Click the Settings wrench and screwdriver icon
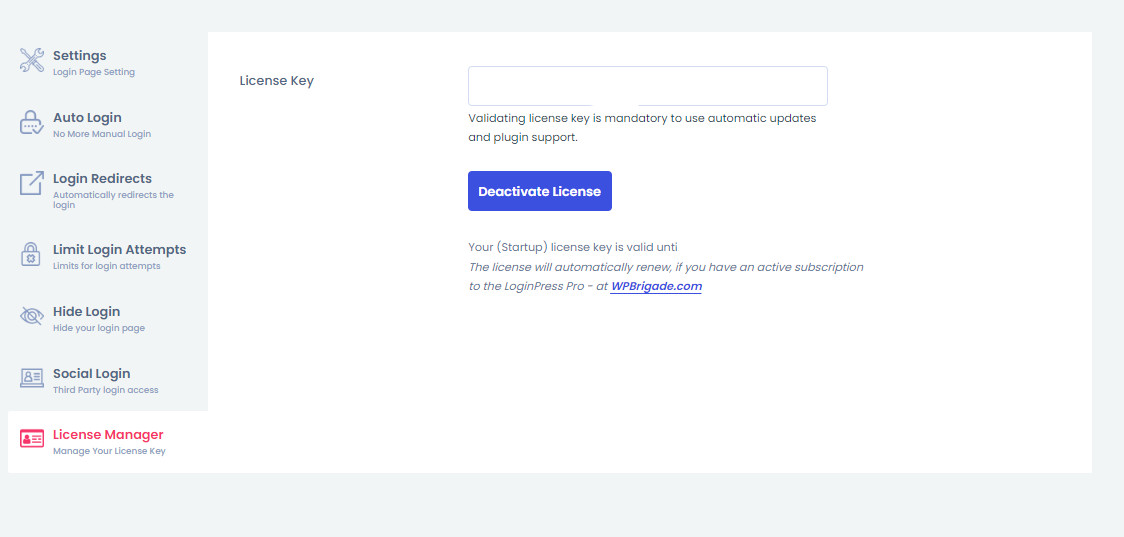 click(x=32, y=60)
